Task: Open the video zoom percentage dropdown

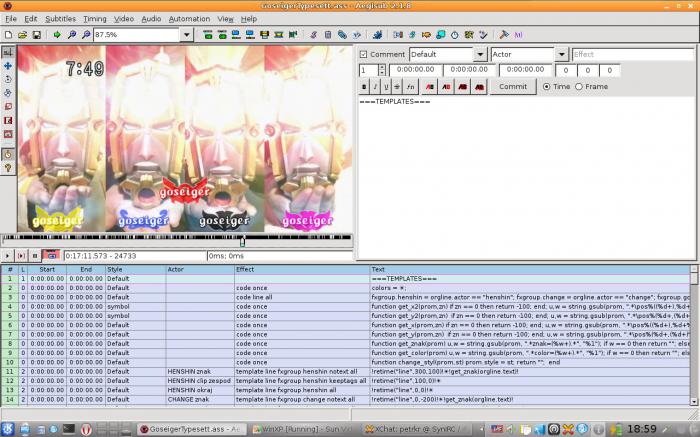Action: 187,35
